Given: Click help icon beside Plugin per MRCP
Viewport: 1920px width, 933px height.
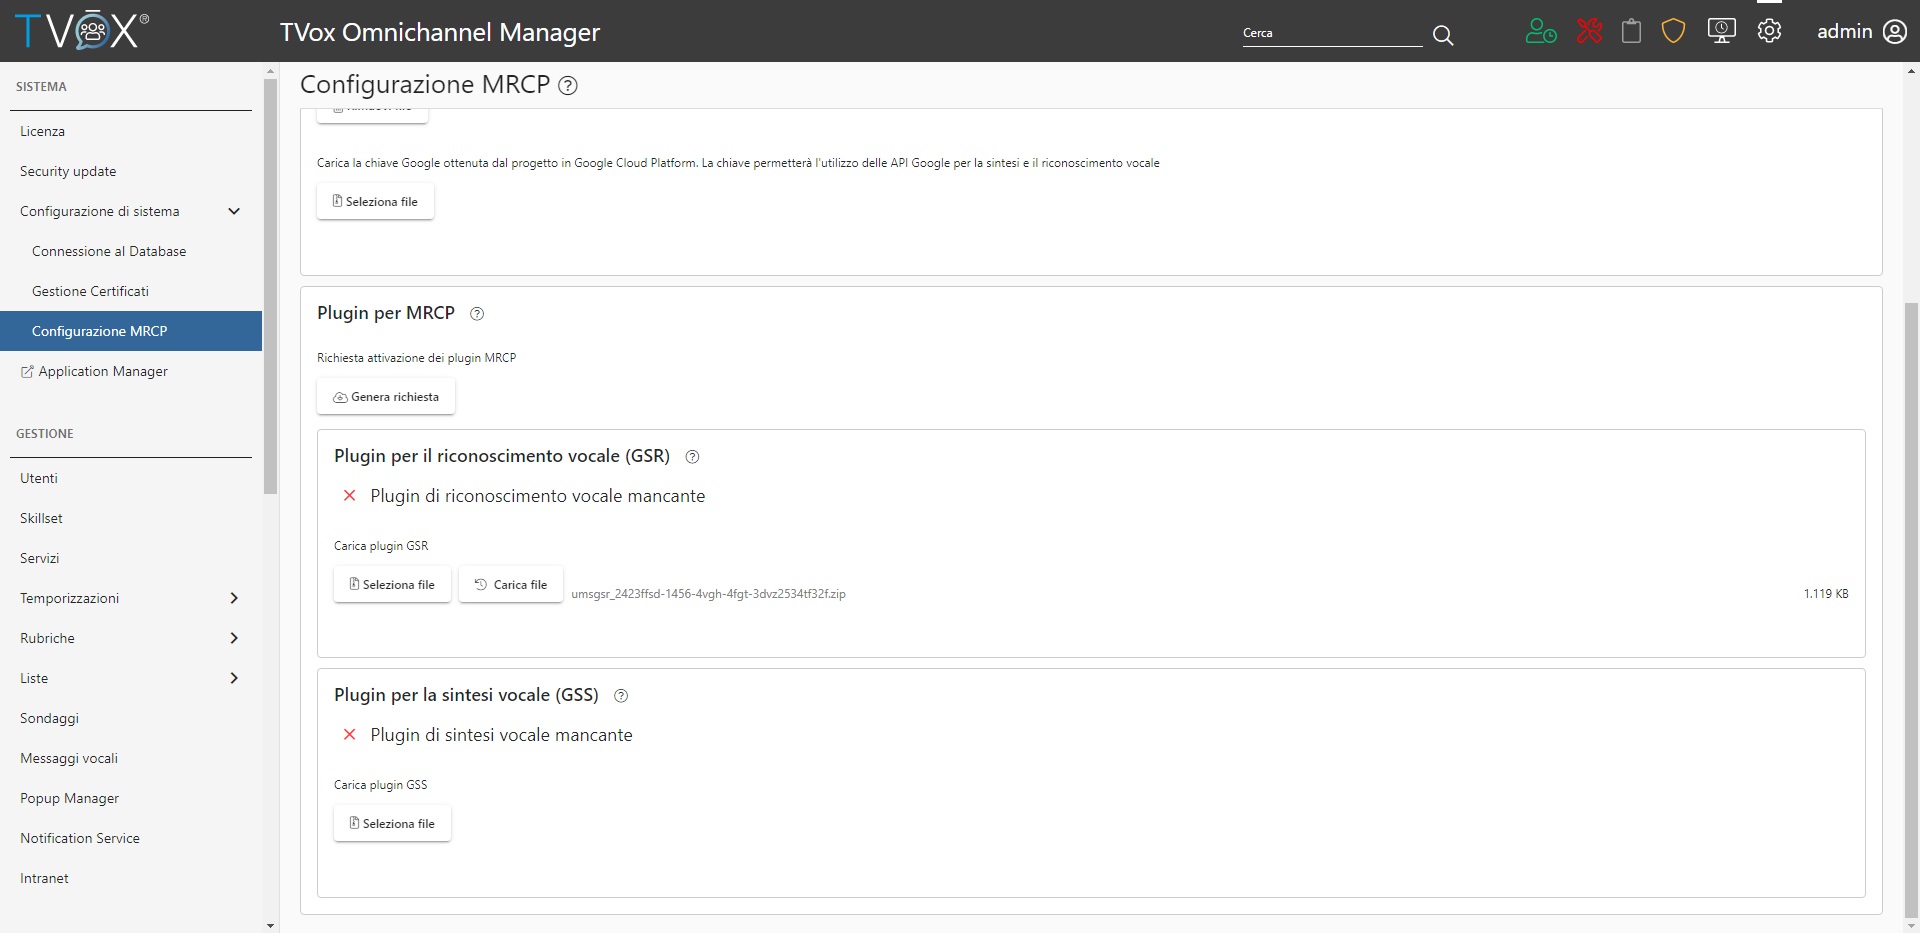Looking at the screenshot, I should (x=477, y=314).
